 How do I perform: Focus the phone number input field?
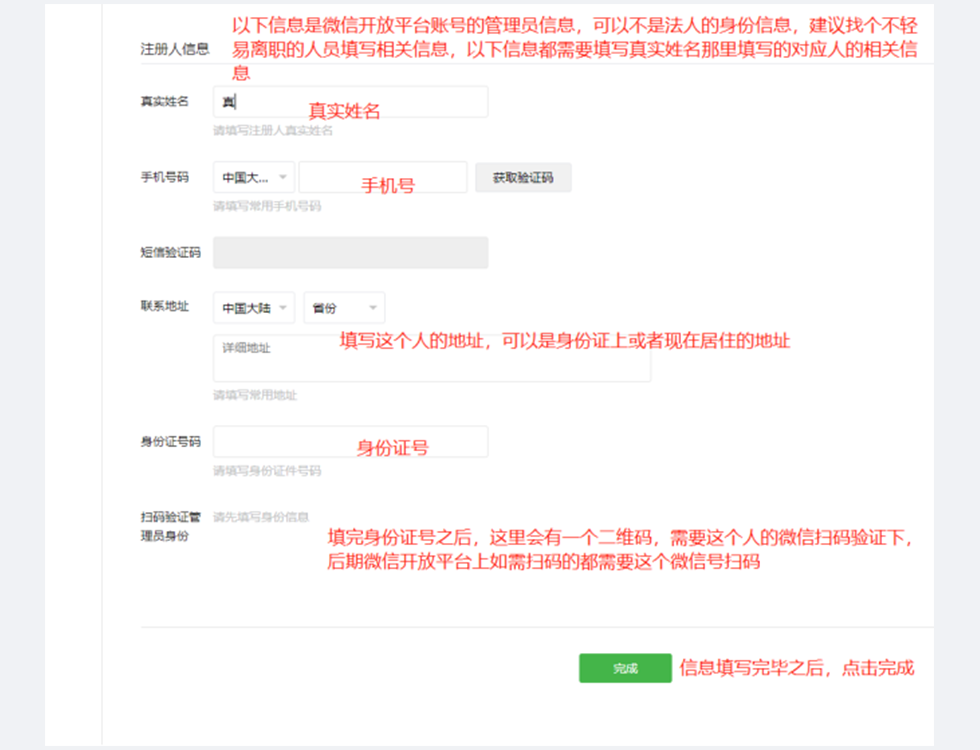(x=383, y=178)
